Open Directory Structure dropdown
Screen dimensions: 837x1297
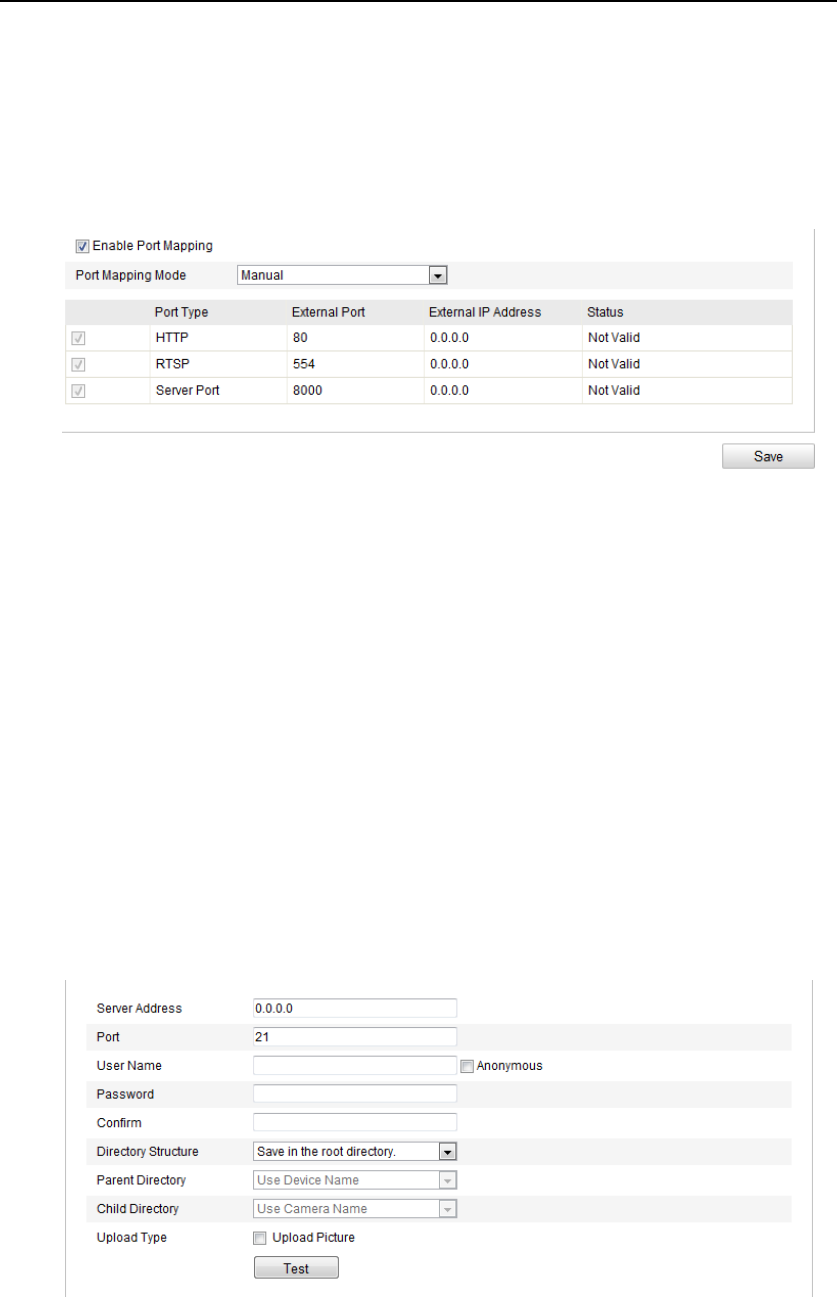coord(355,1151)
